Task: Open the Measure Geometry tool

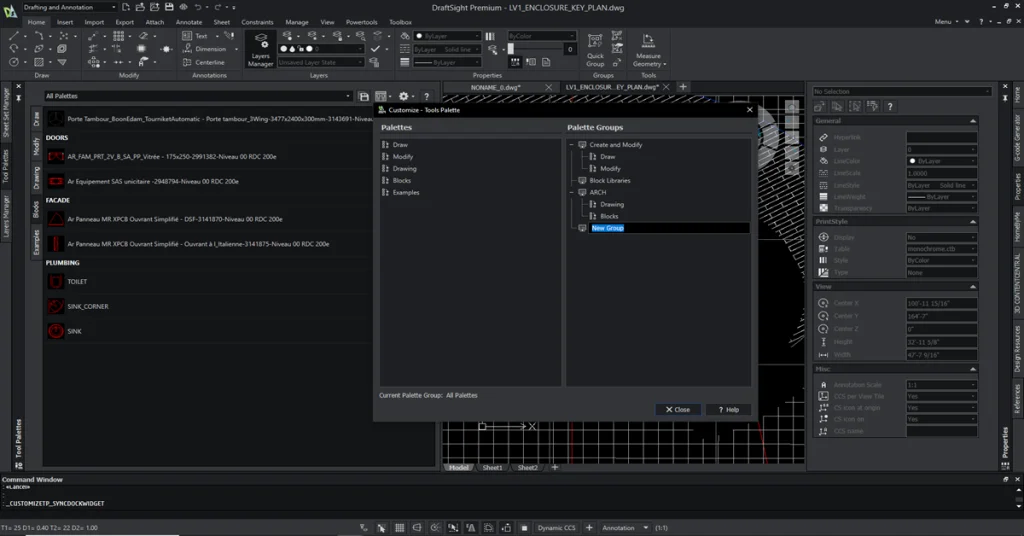Action: point(647,49)
